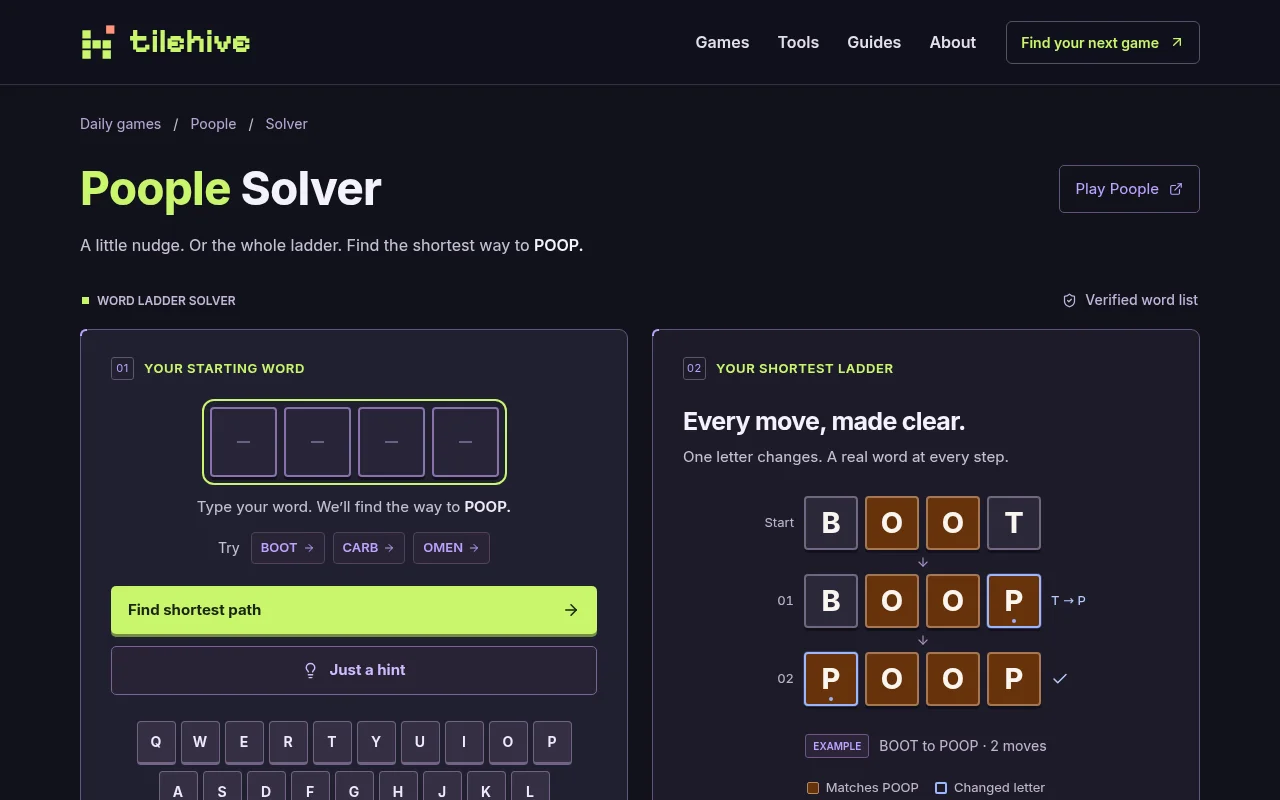1280x800 pixels.
Task: Click the Verified word list text
Action: 1141,300
